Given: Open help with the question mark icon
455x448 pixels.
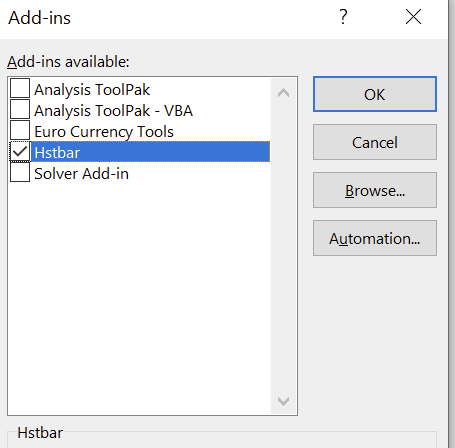Looking at the screenshot, I should [x=343, y=17].
